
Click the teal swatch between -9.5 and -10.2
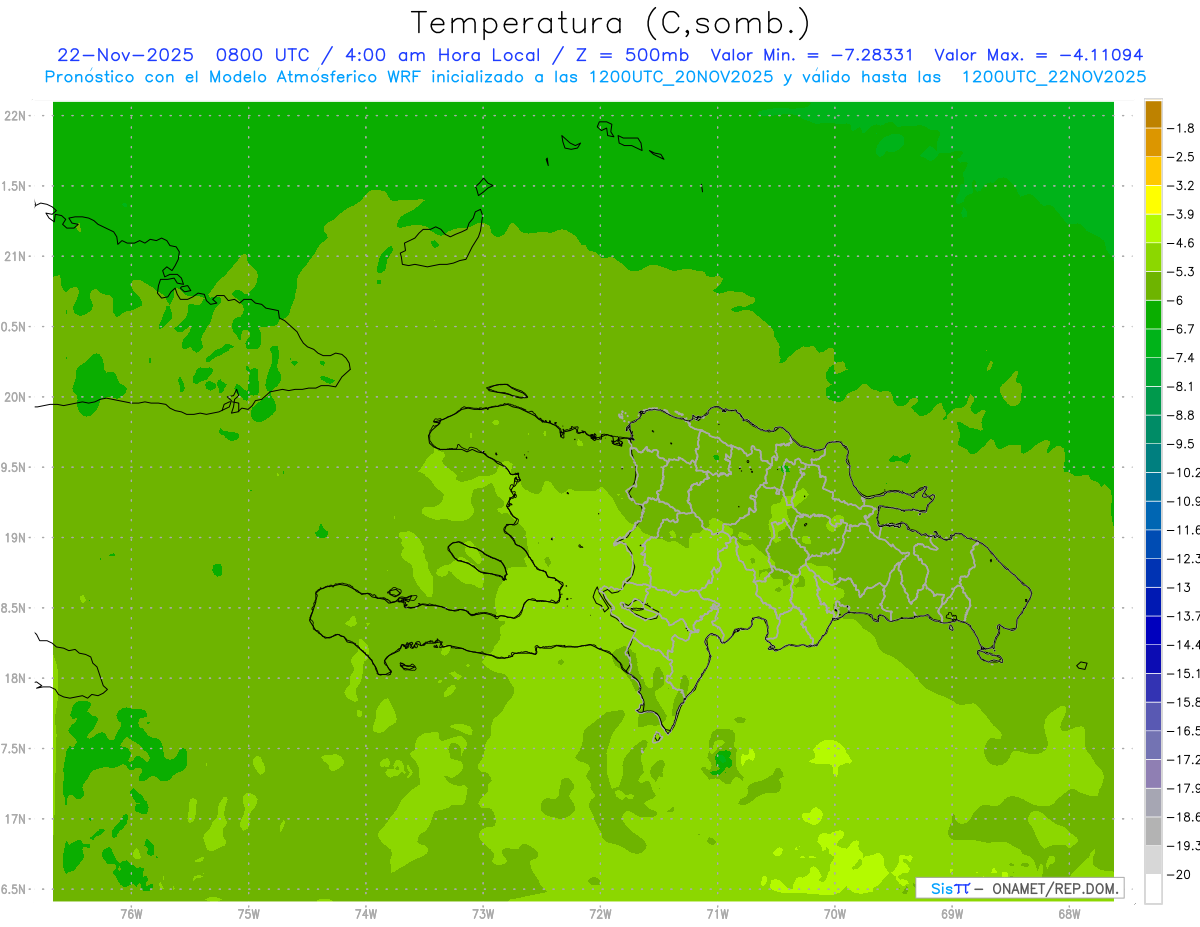(1153, 458)
